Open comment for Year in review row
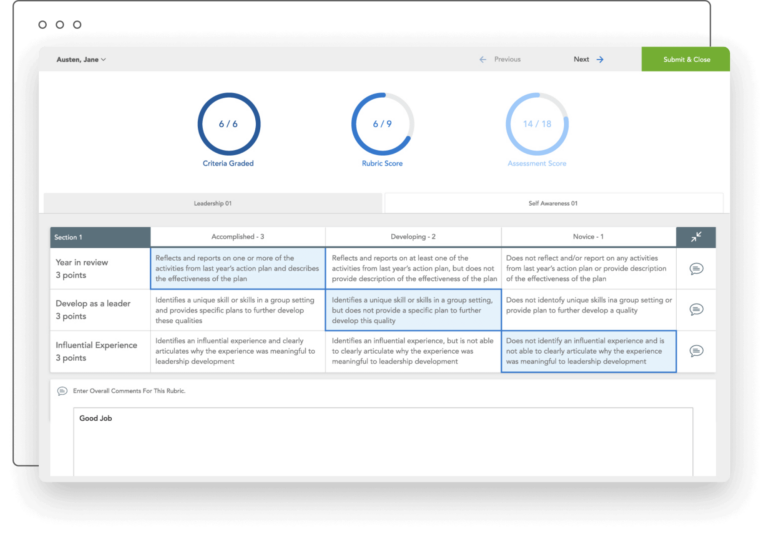 pyautogui.click(x=696, y=268)
